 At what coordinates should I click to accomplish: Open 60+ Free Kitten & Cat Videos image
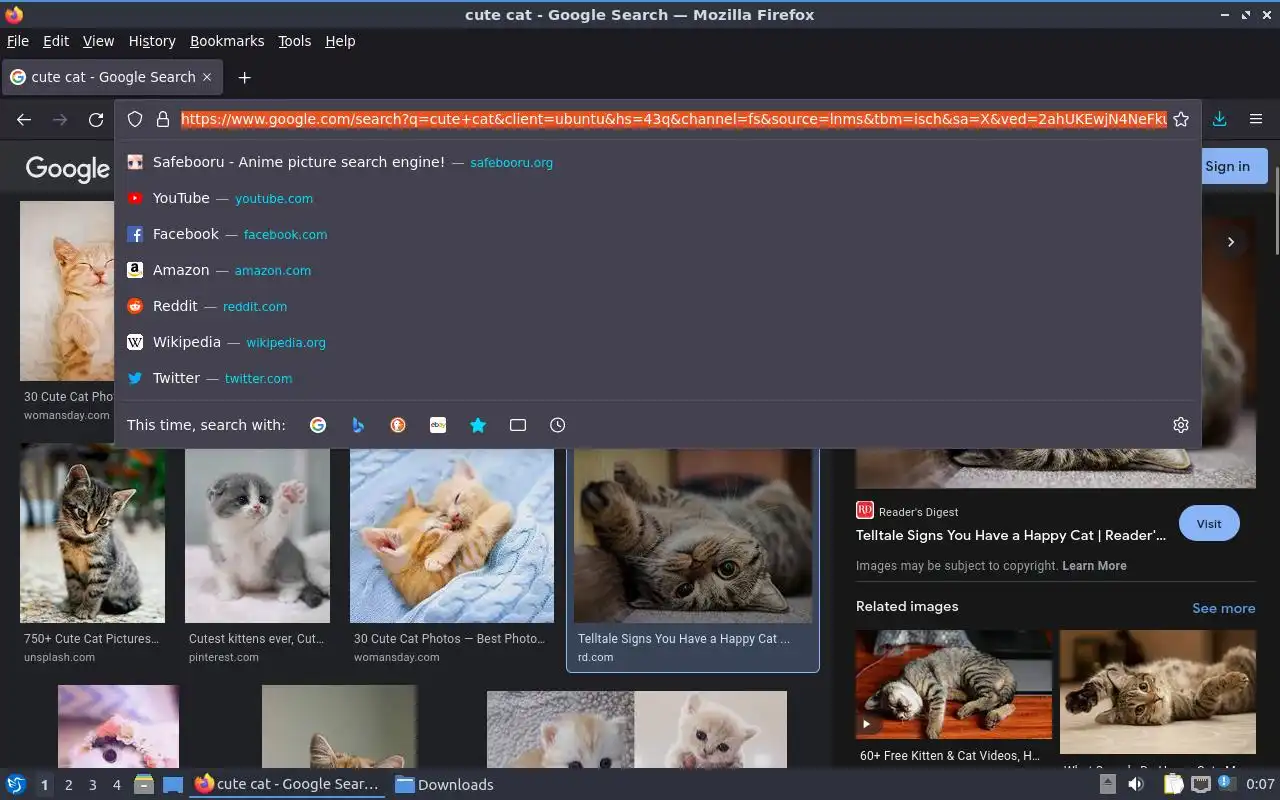[953, 685]
